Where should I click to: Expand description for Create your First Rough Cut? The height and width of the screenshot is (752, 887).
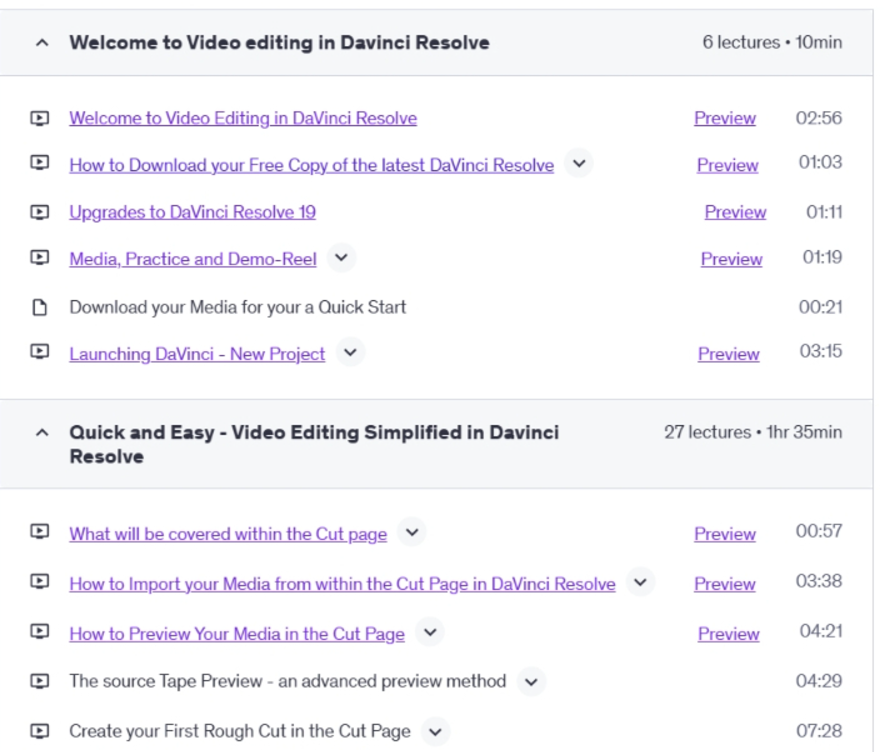(435, 732)
